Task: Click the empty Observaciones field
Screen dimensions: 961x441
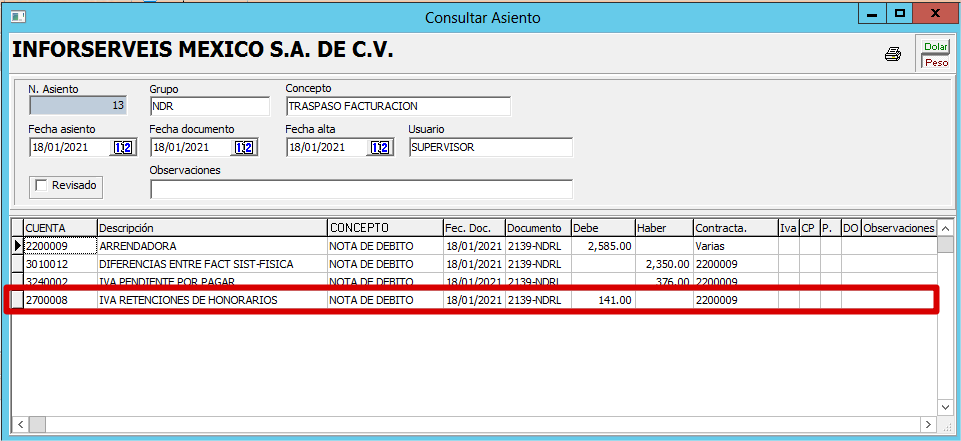Action: pyautogui.click(x=362, y=189)
